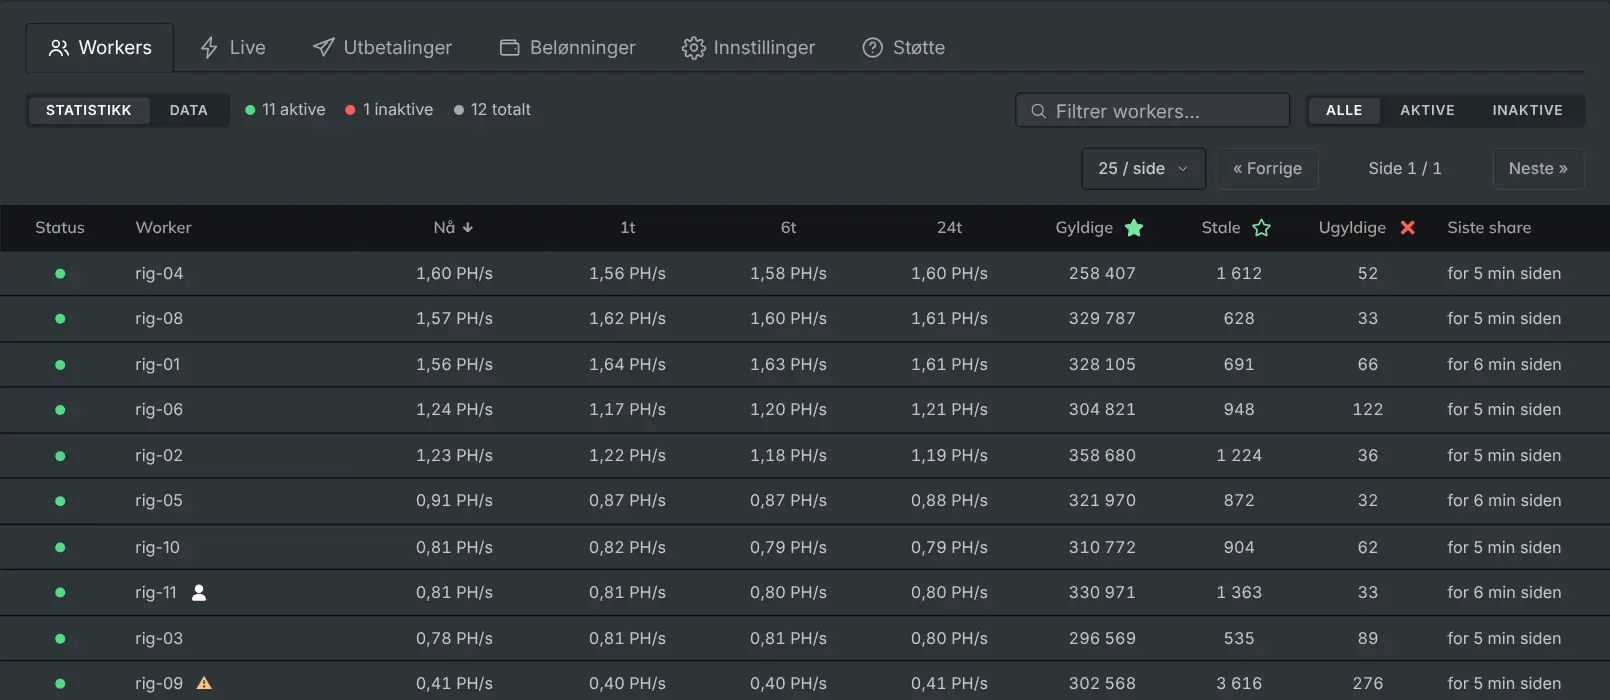
Task: Click the Nå sort arrow icon
Action: pos(468,228)
